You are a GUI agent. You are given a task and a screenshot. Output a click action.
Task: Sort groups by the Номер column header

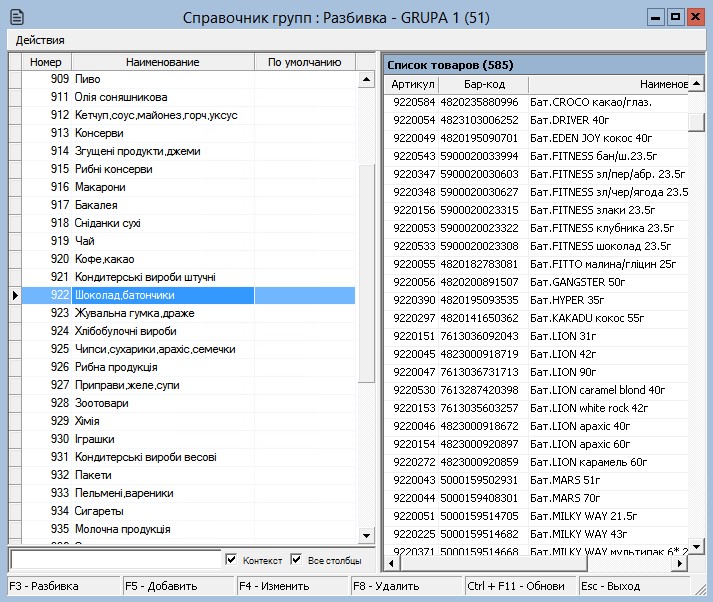click(46, 62)
